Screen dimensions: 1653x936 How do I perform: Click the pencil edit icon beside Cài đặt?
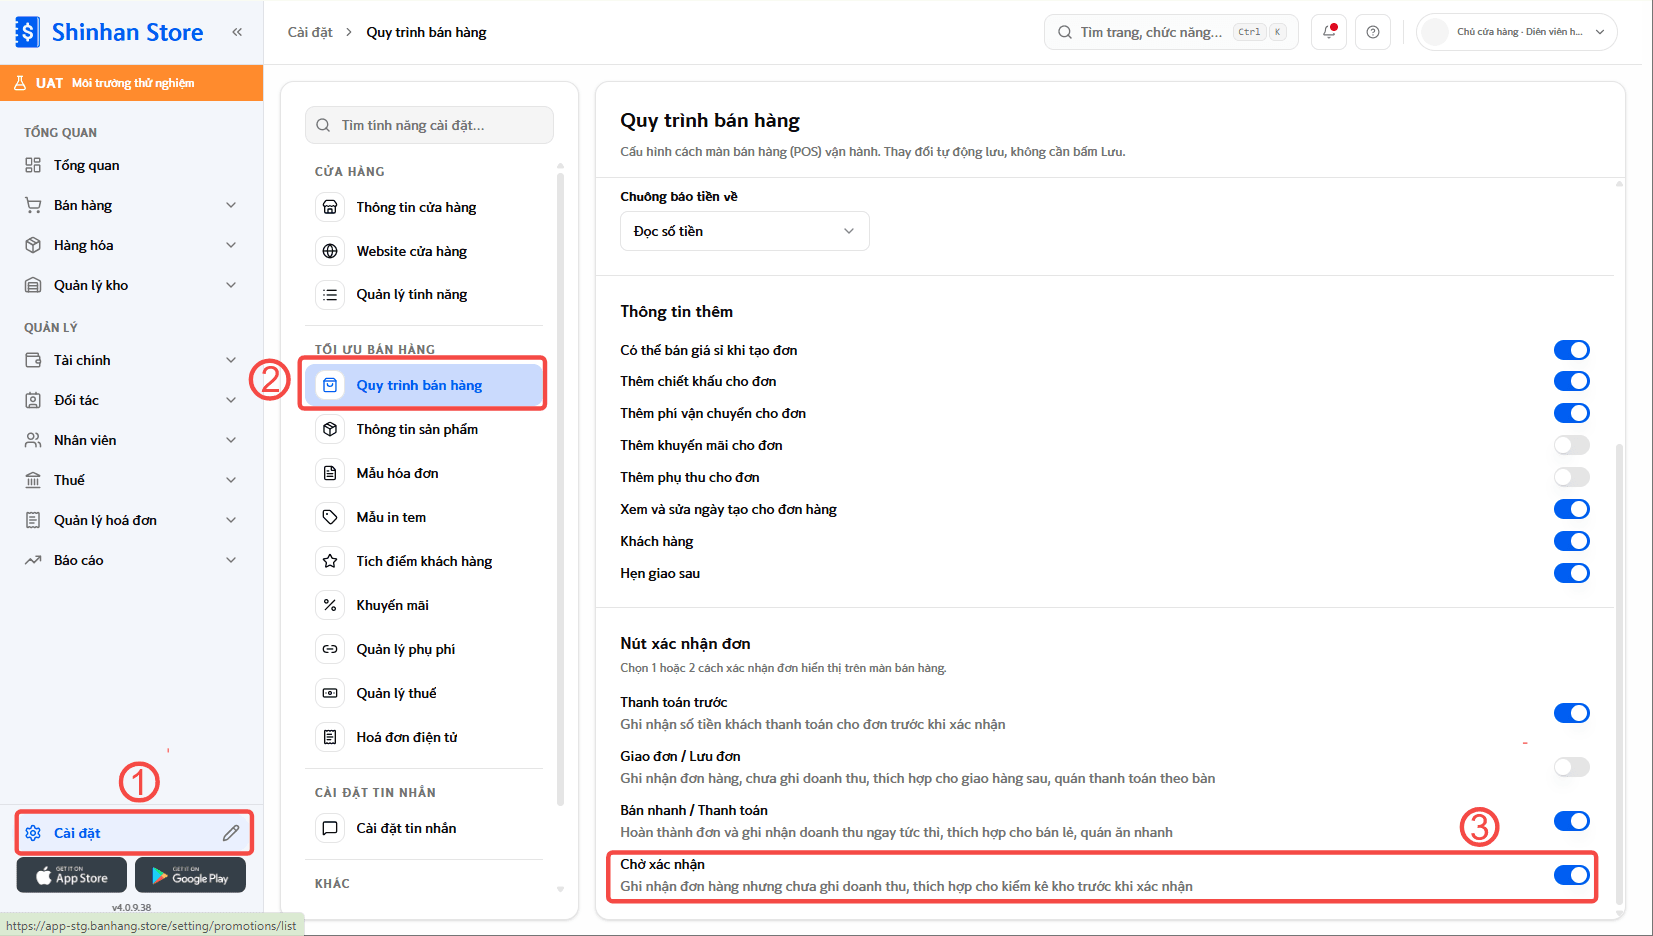point(231,833)
